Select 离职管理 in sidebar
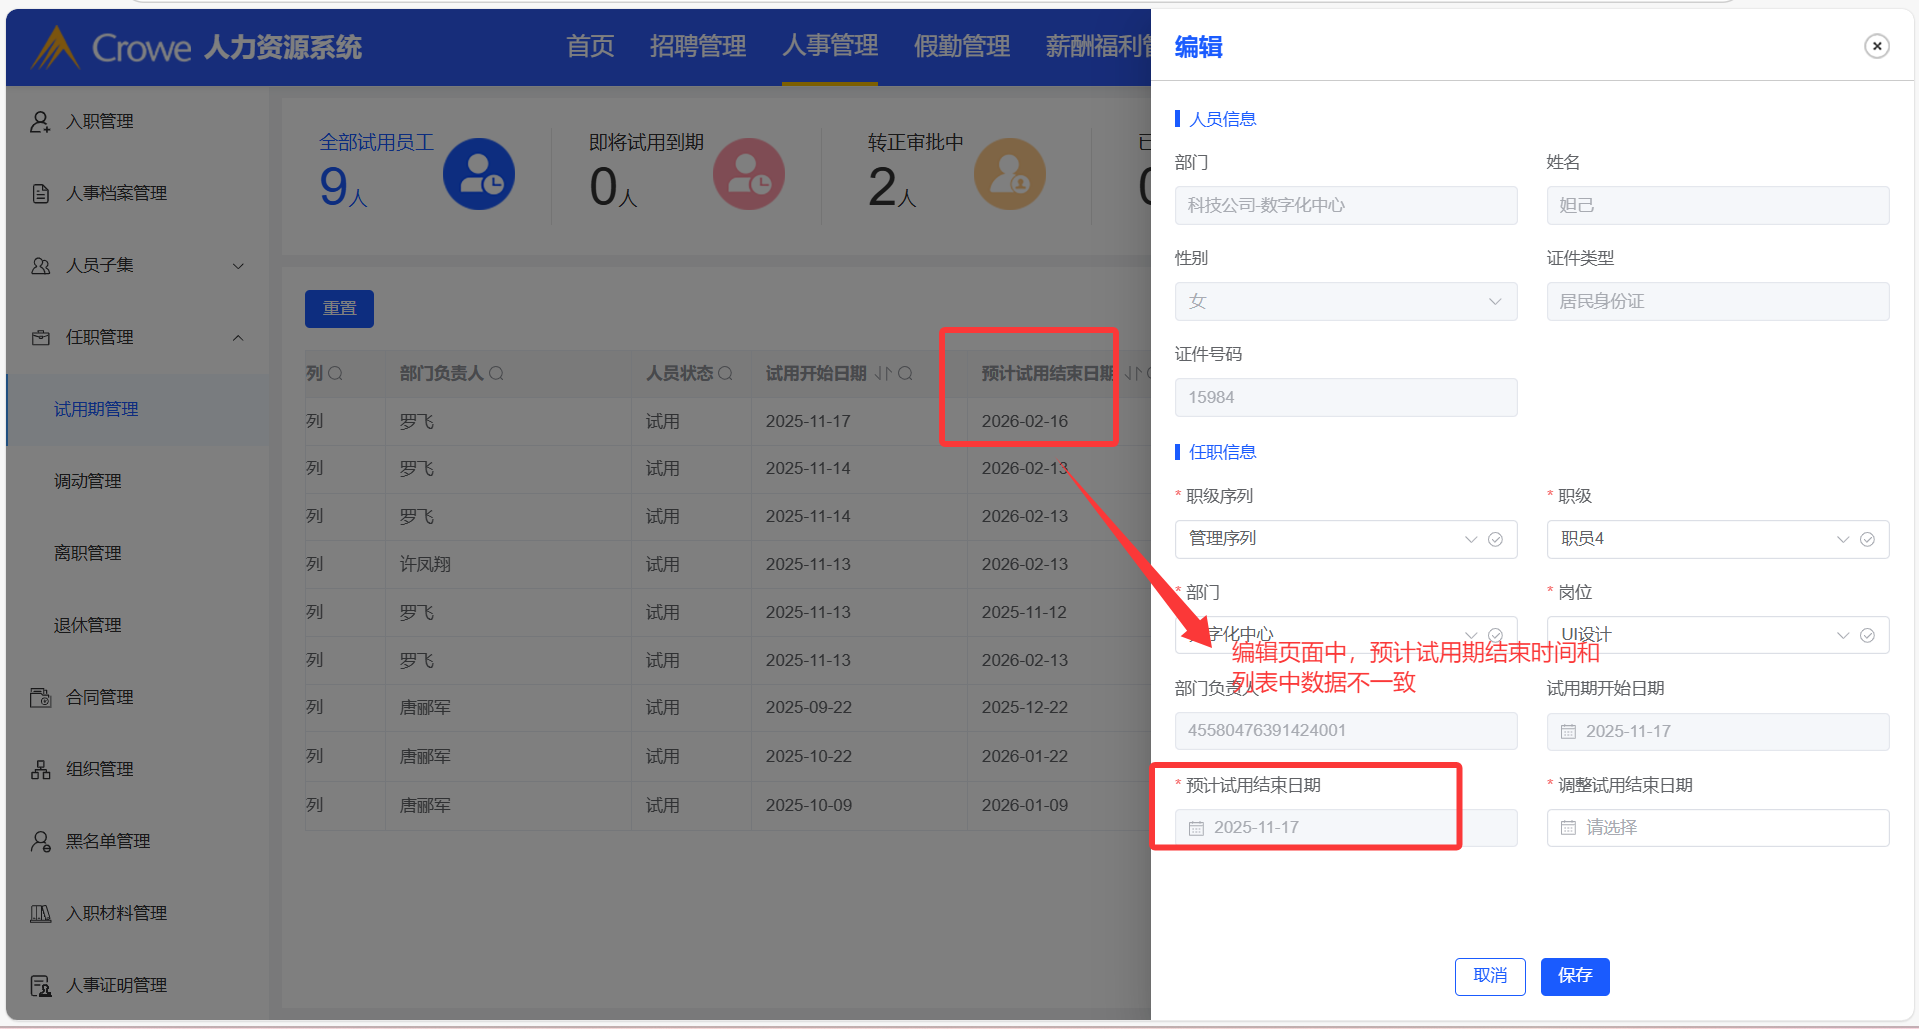 click(88, 554)
